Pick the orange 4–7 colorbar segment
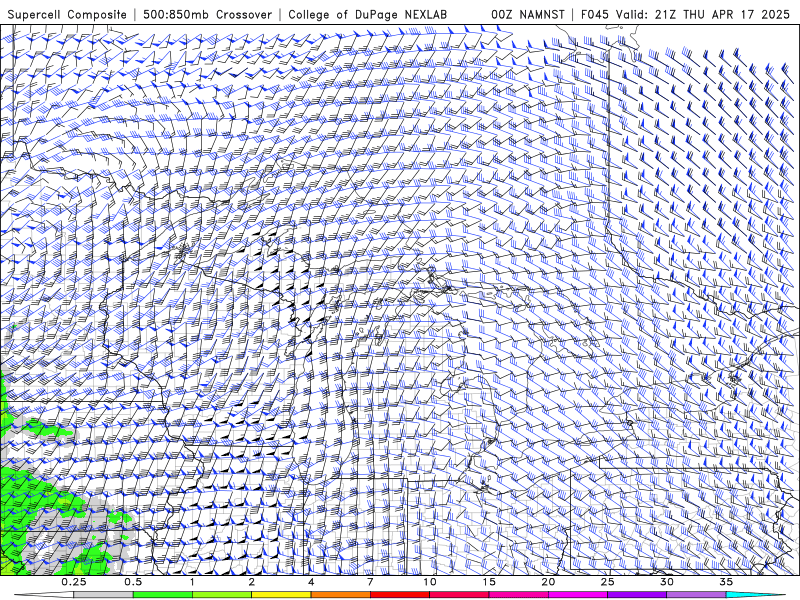800x600 pixels. 340,595
